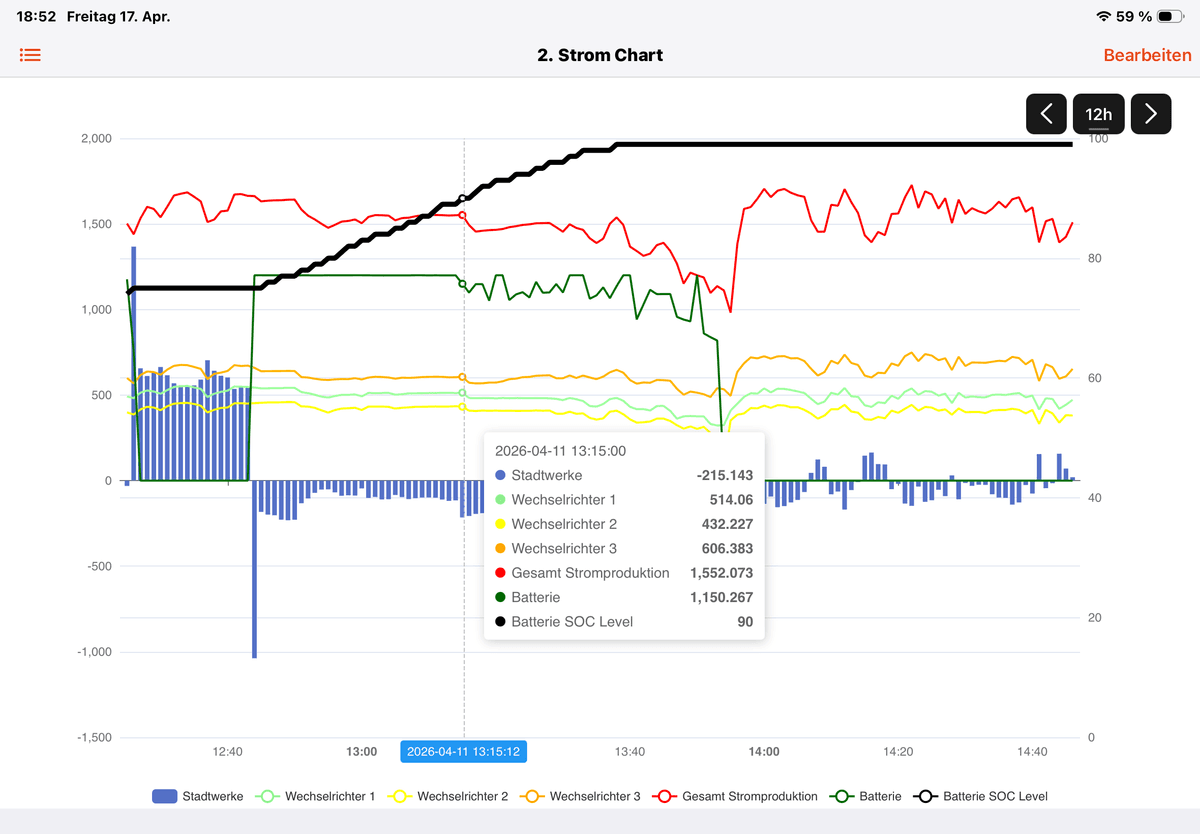Tap the battery status icon
Viewport: 1200px width, 834px height.
click(1170, 17)
